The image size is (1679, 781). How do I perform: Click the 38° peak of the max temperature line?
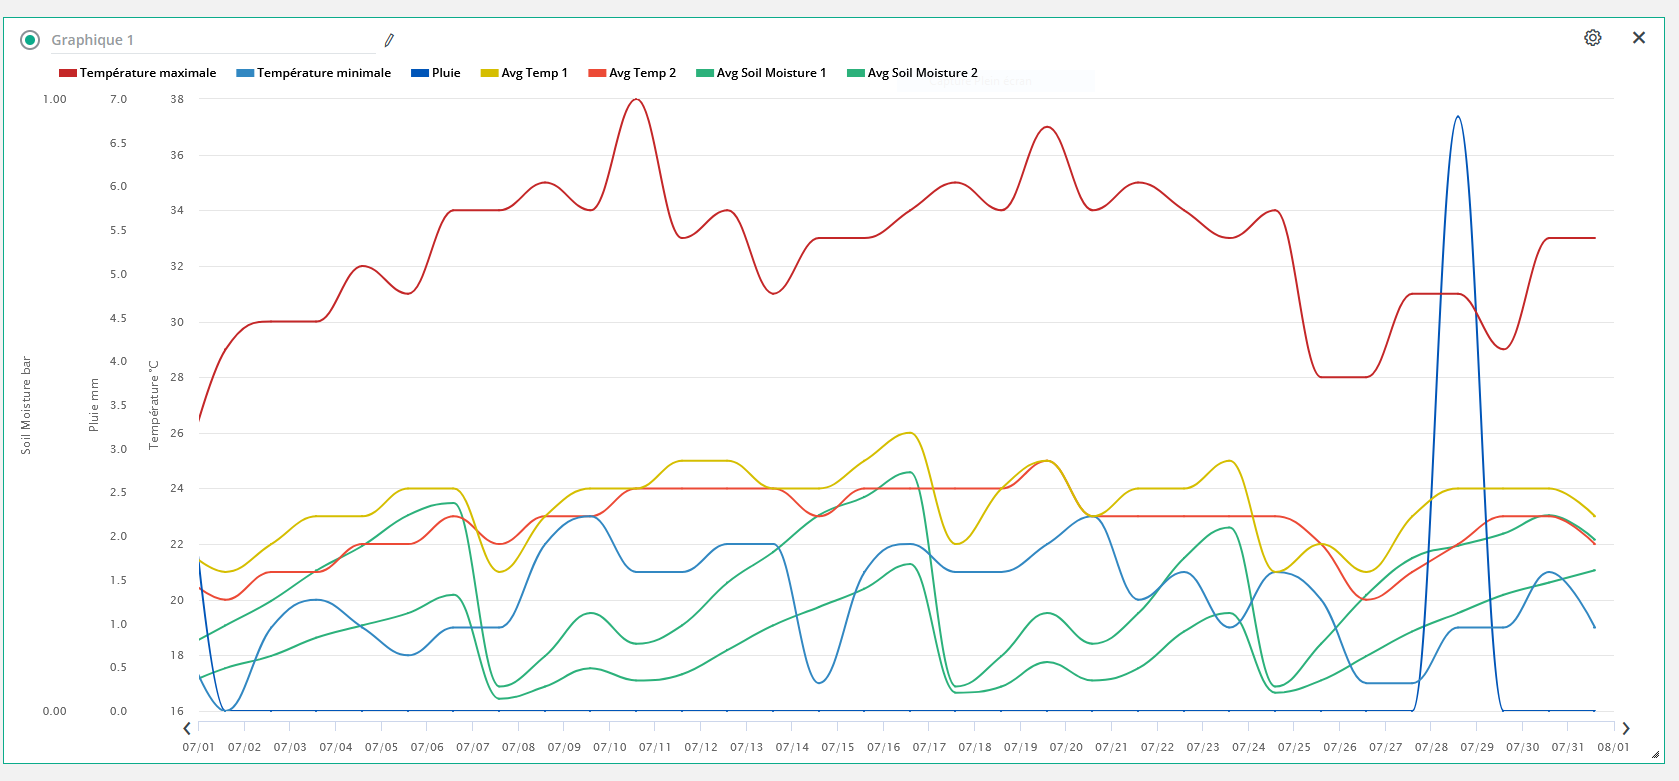[x=636, y=99]
